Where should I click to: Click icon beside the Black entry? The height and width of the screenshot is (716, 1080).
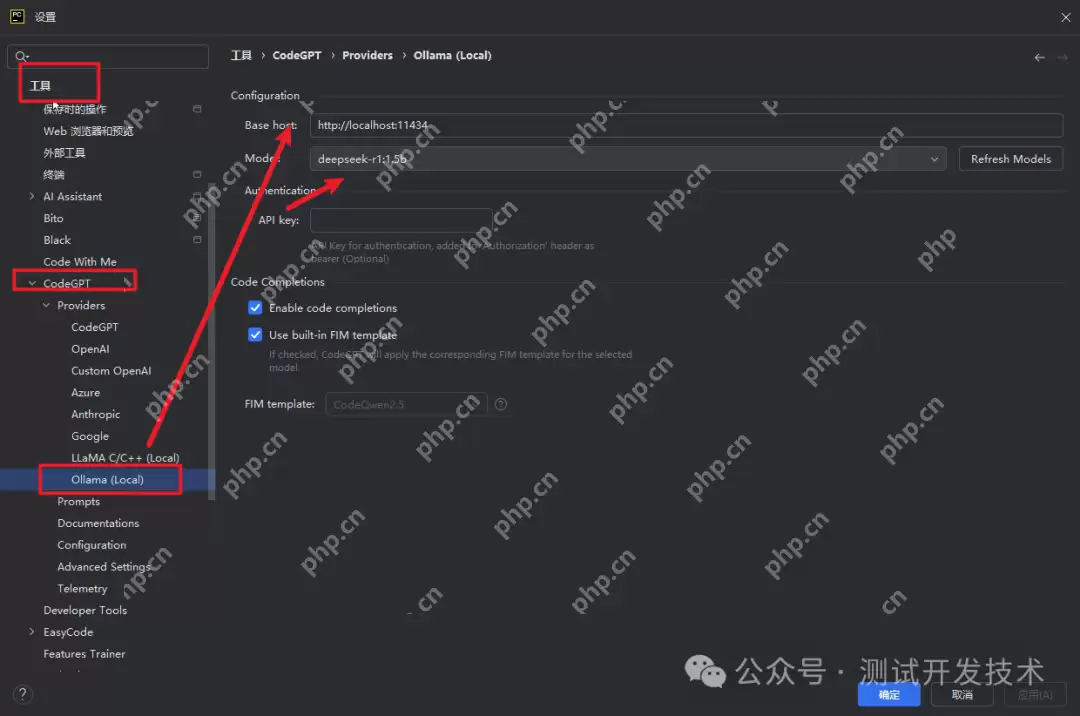pyautogui.click(x=197, y=240)
